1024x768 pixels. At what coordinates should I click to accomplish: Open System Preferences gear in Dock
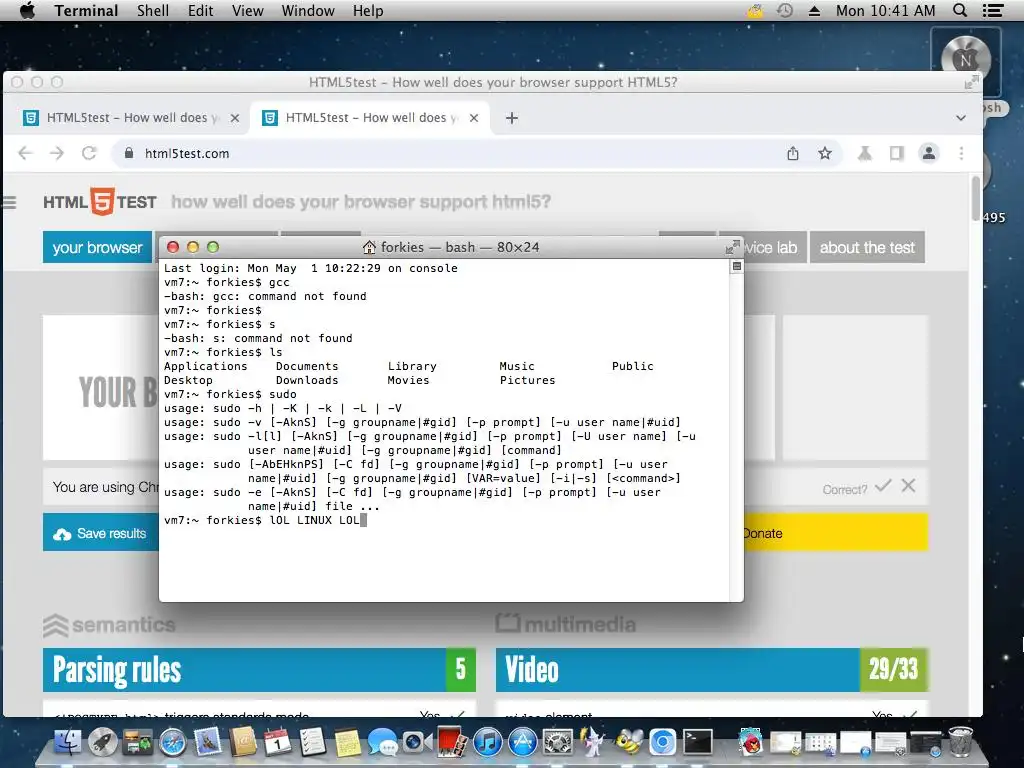[x=558, y=742]
